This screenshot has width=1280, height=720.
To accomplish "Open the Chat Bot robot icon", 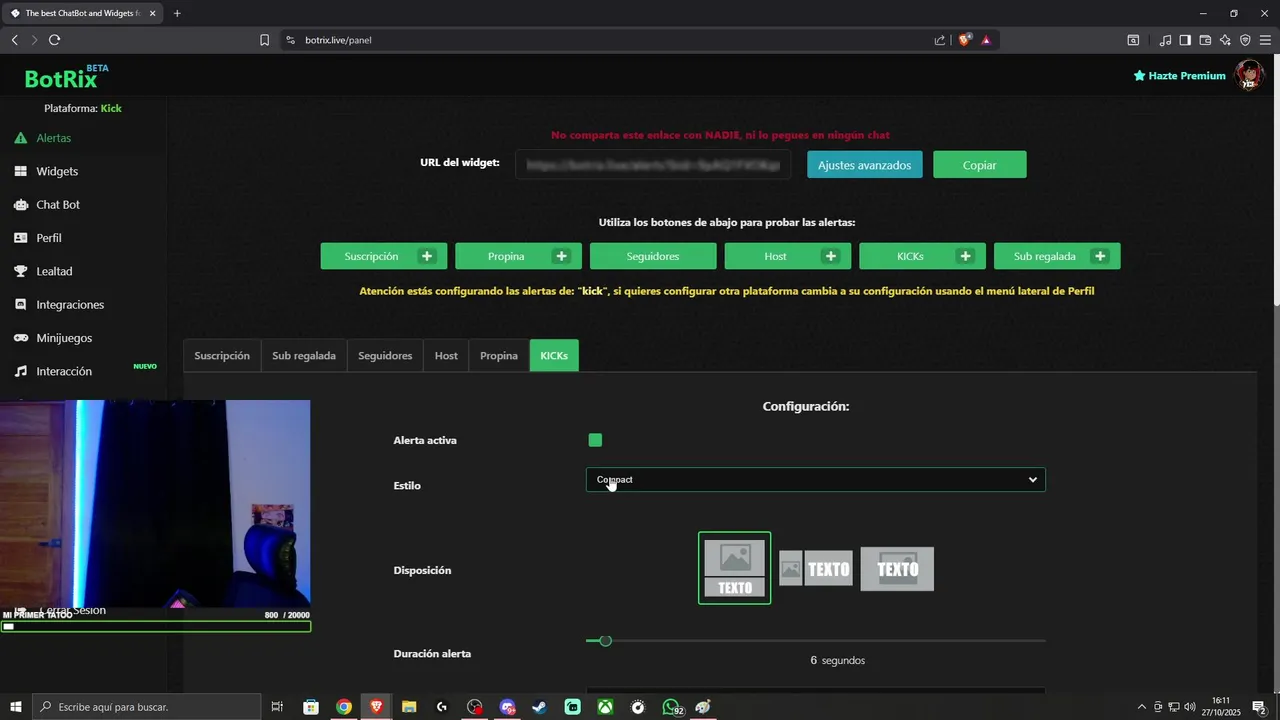I will (x=20, y=204).
